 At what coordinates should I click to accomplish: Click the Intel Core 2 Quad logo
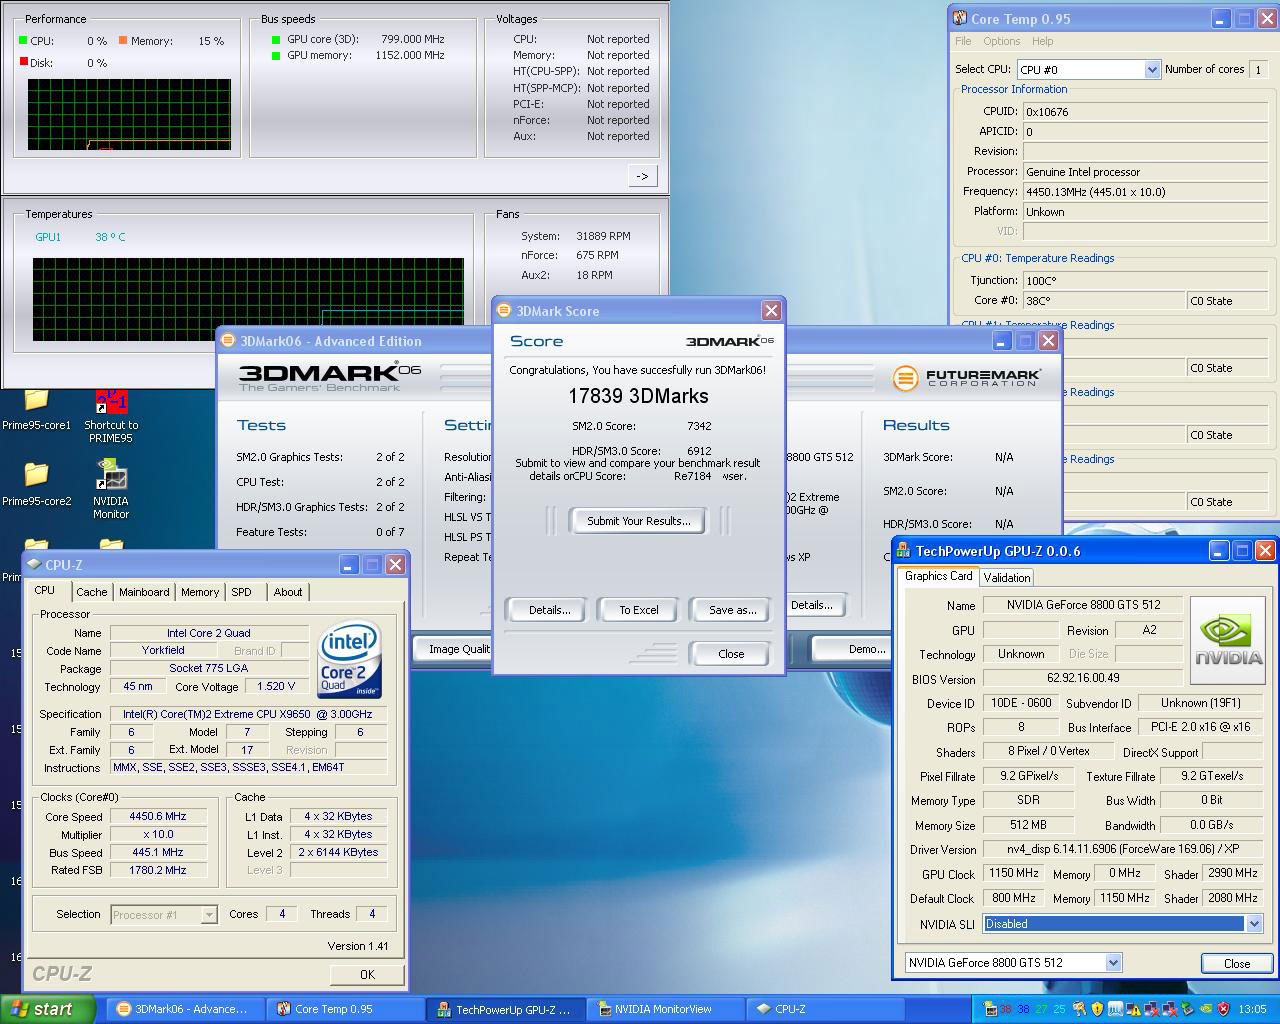(x=349, y=660)
